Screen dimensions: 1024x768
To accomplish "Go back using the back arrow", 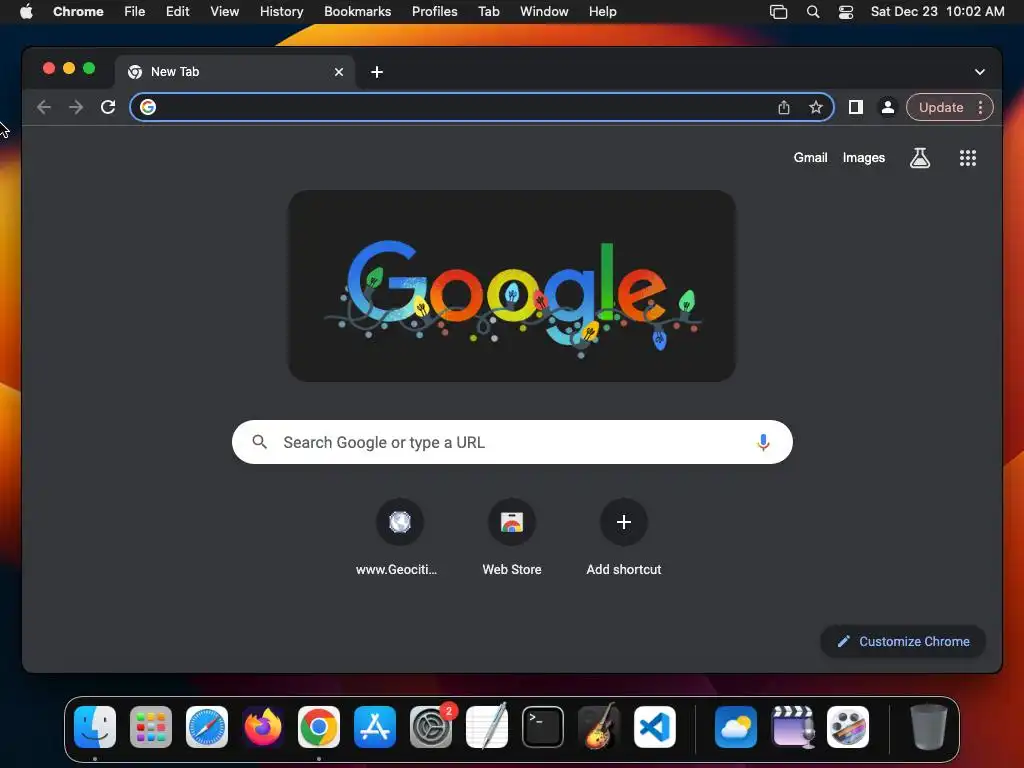I will 44,107.
